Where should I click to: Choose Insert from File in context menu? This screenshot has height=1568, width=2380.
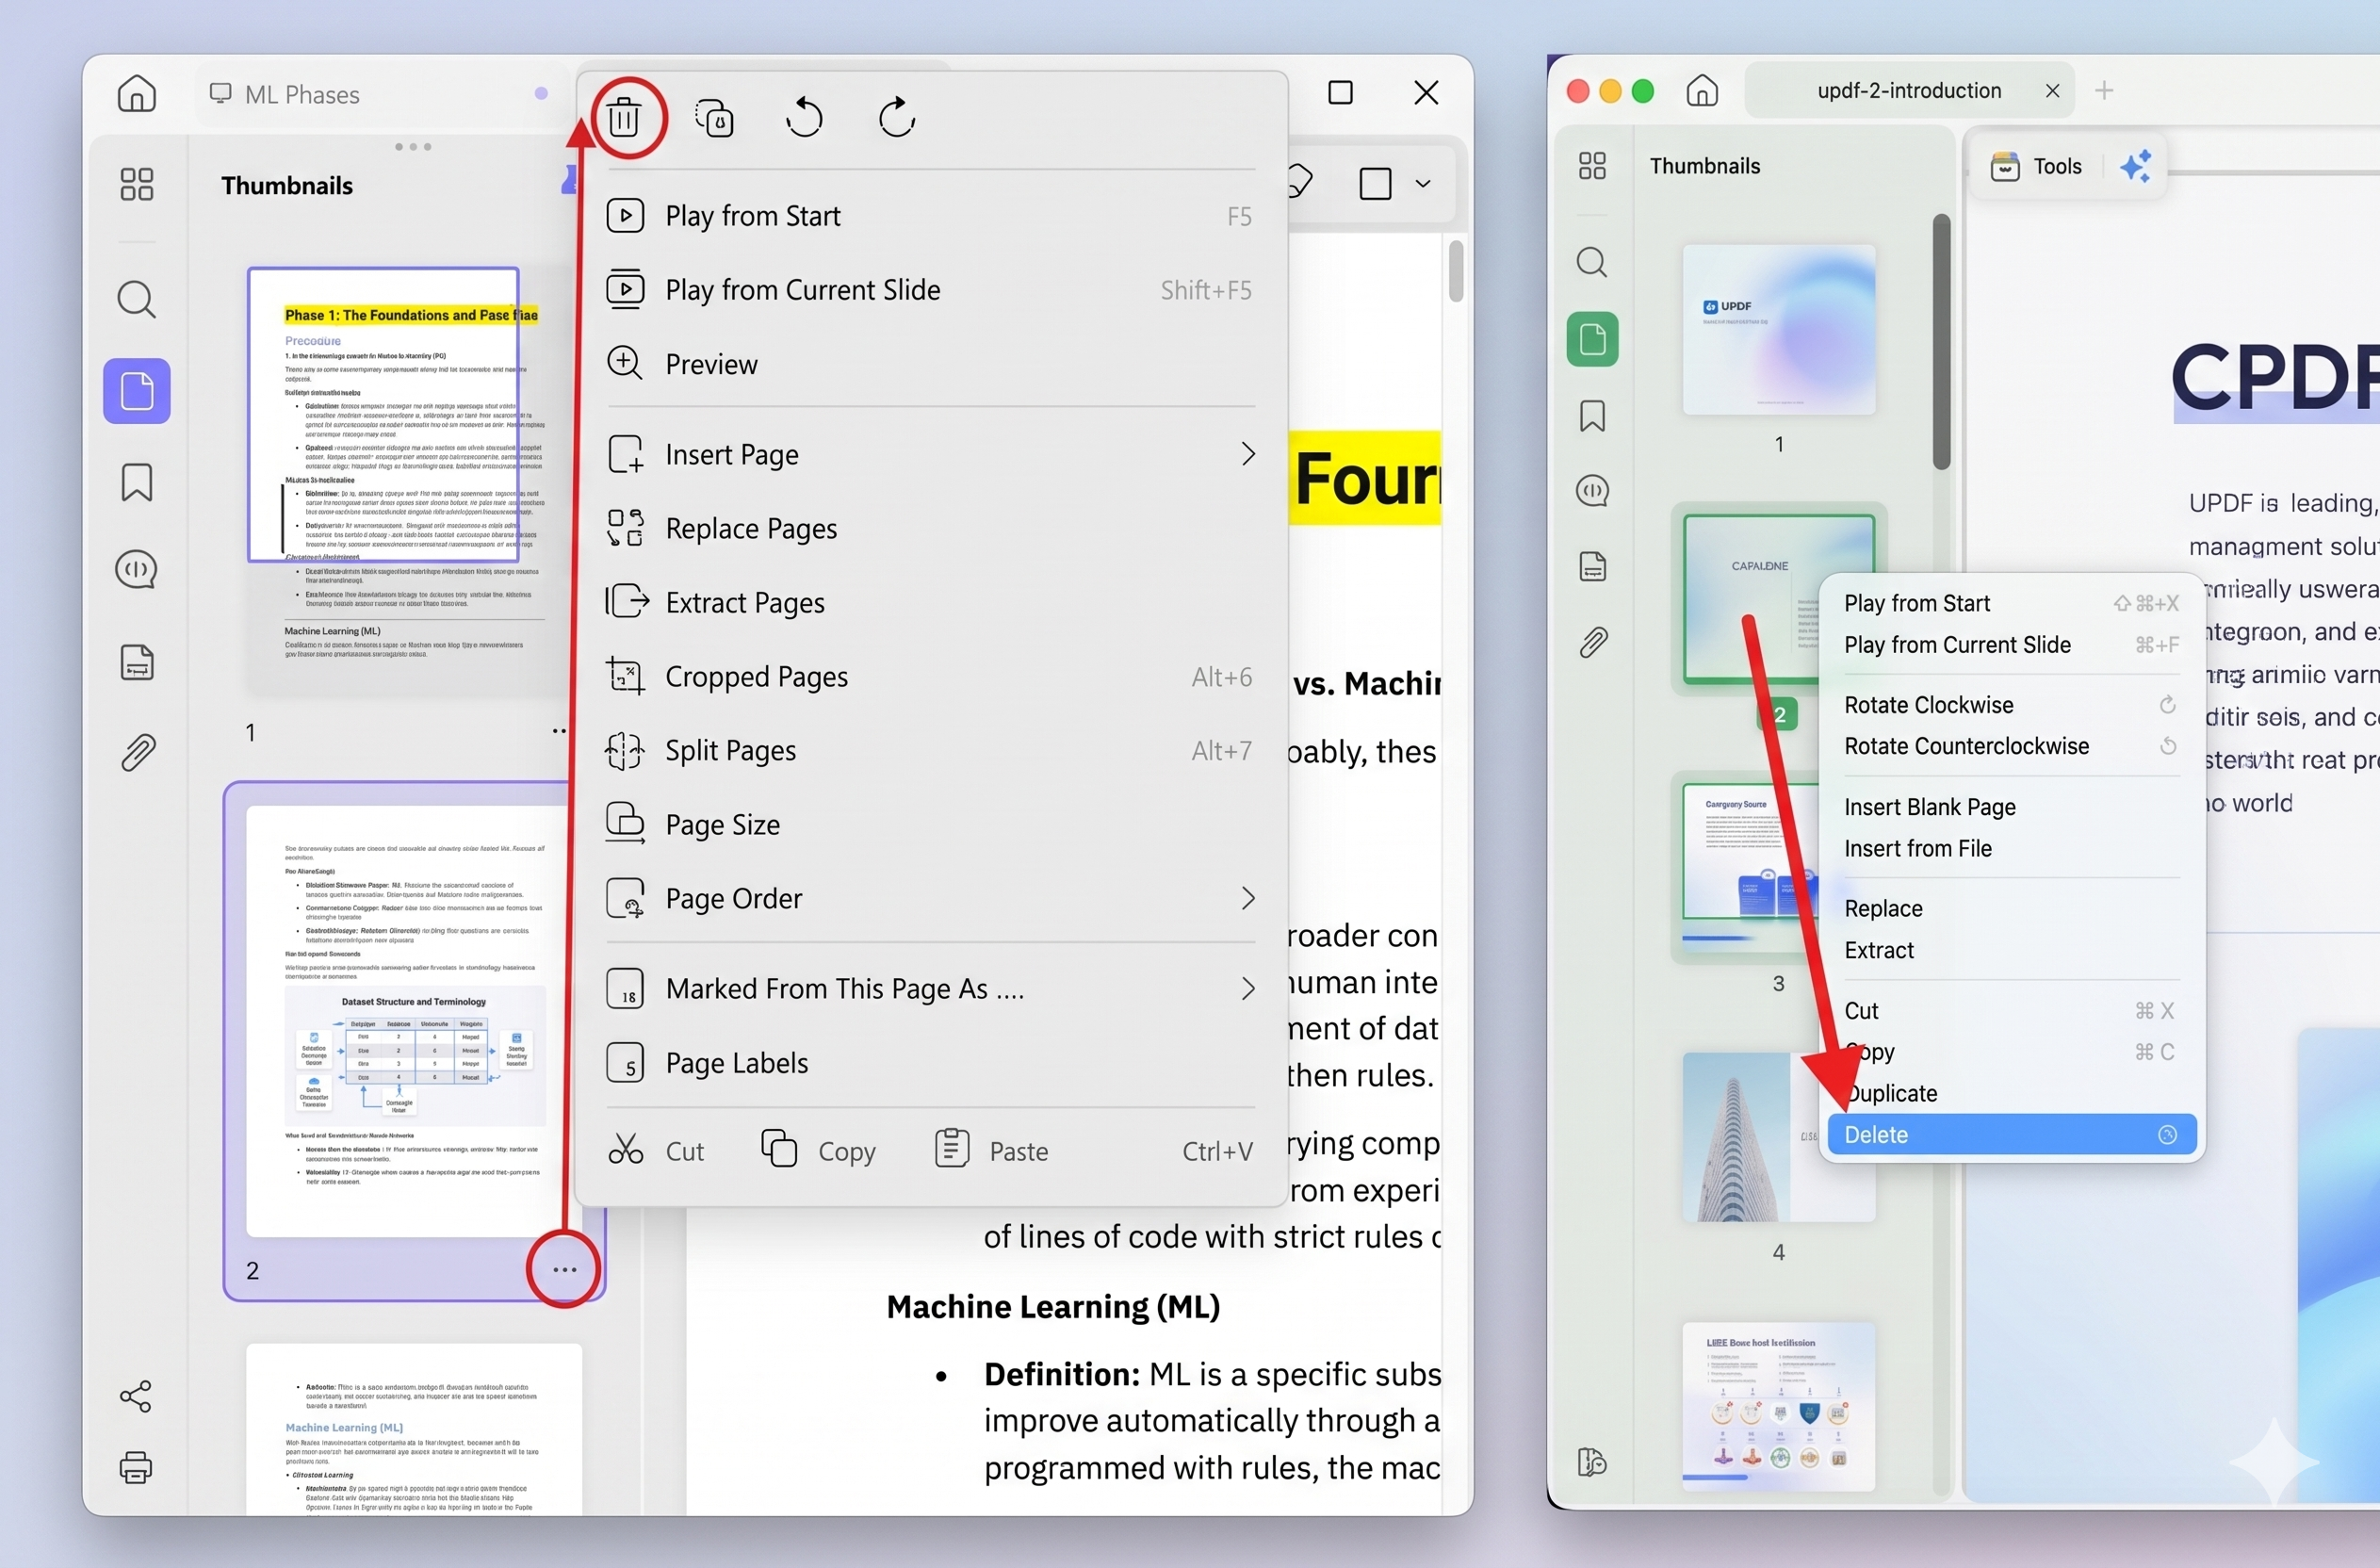click(2011, 848)
